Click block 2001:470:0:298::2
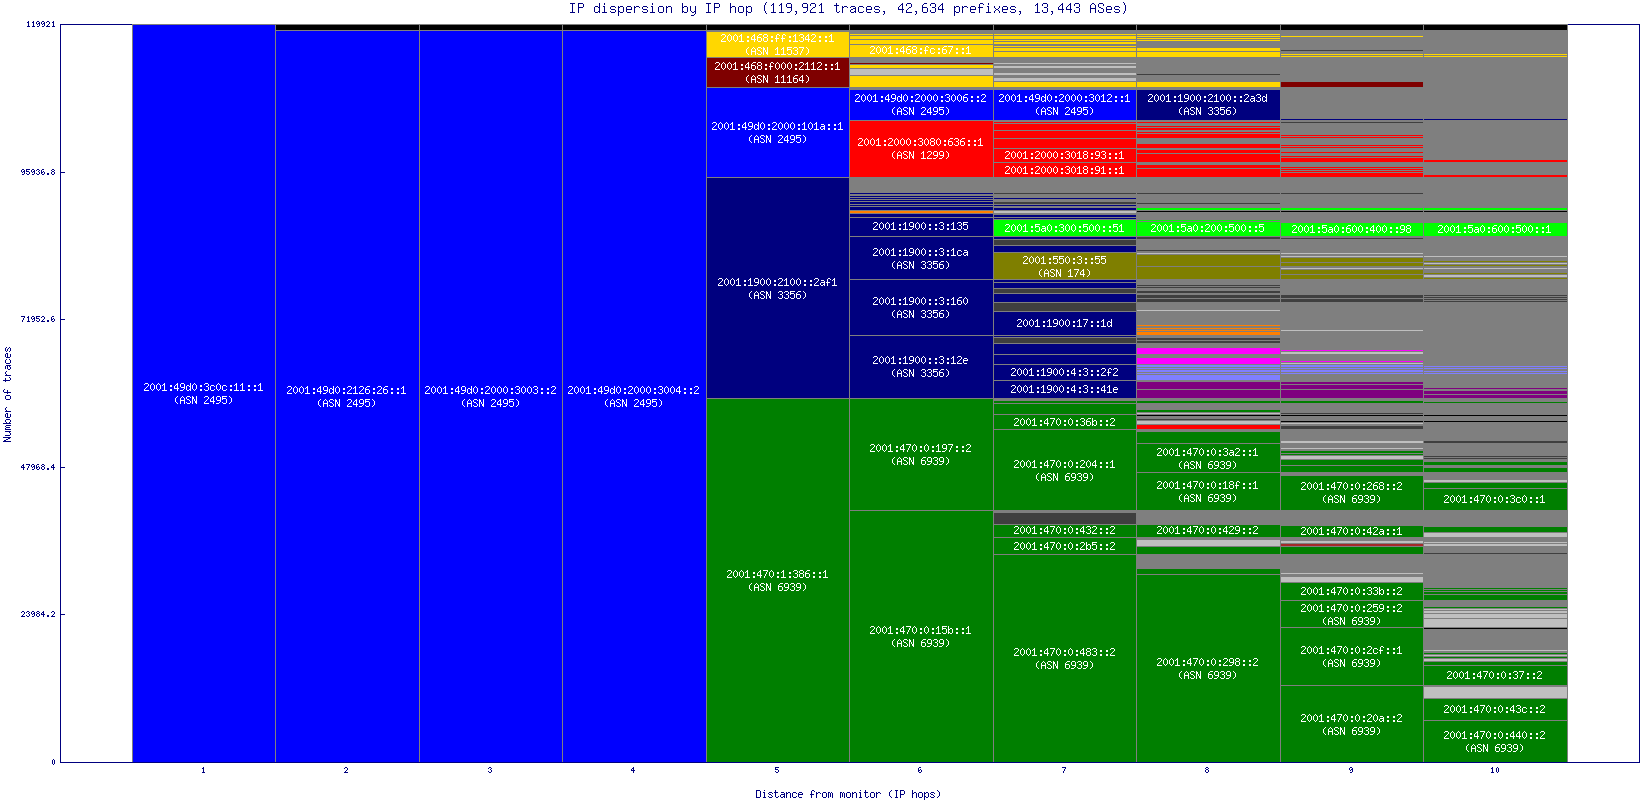 coord(1208,668)
